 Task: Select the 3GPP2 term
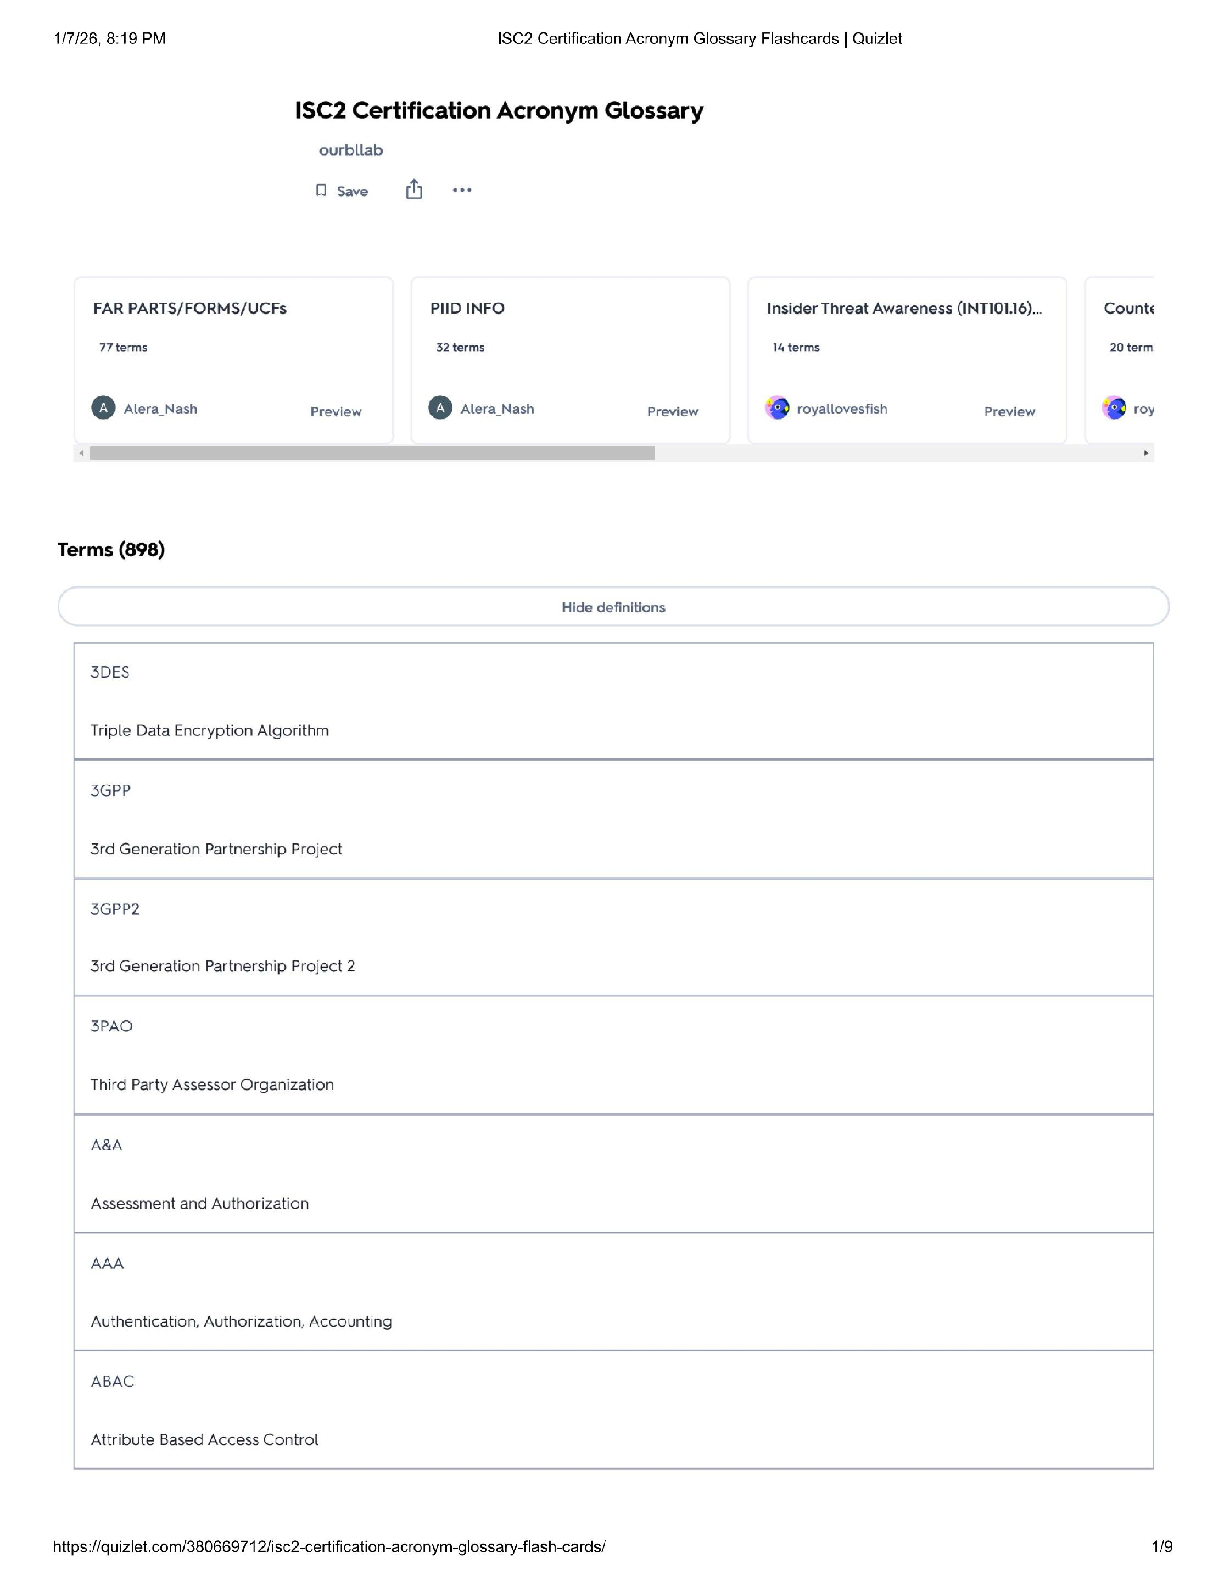(115, 909)
